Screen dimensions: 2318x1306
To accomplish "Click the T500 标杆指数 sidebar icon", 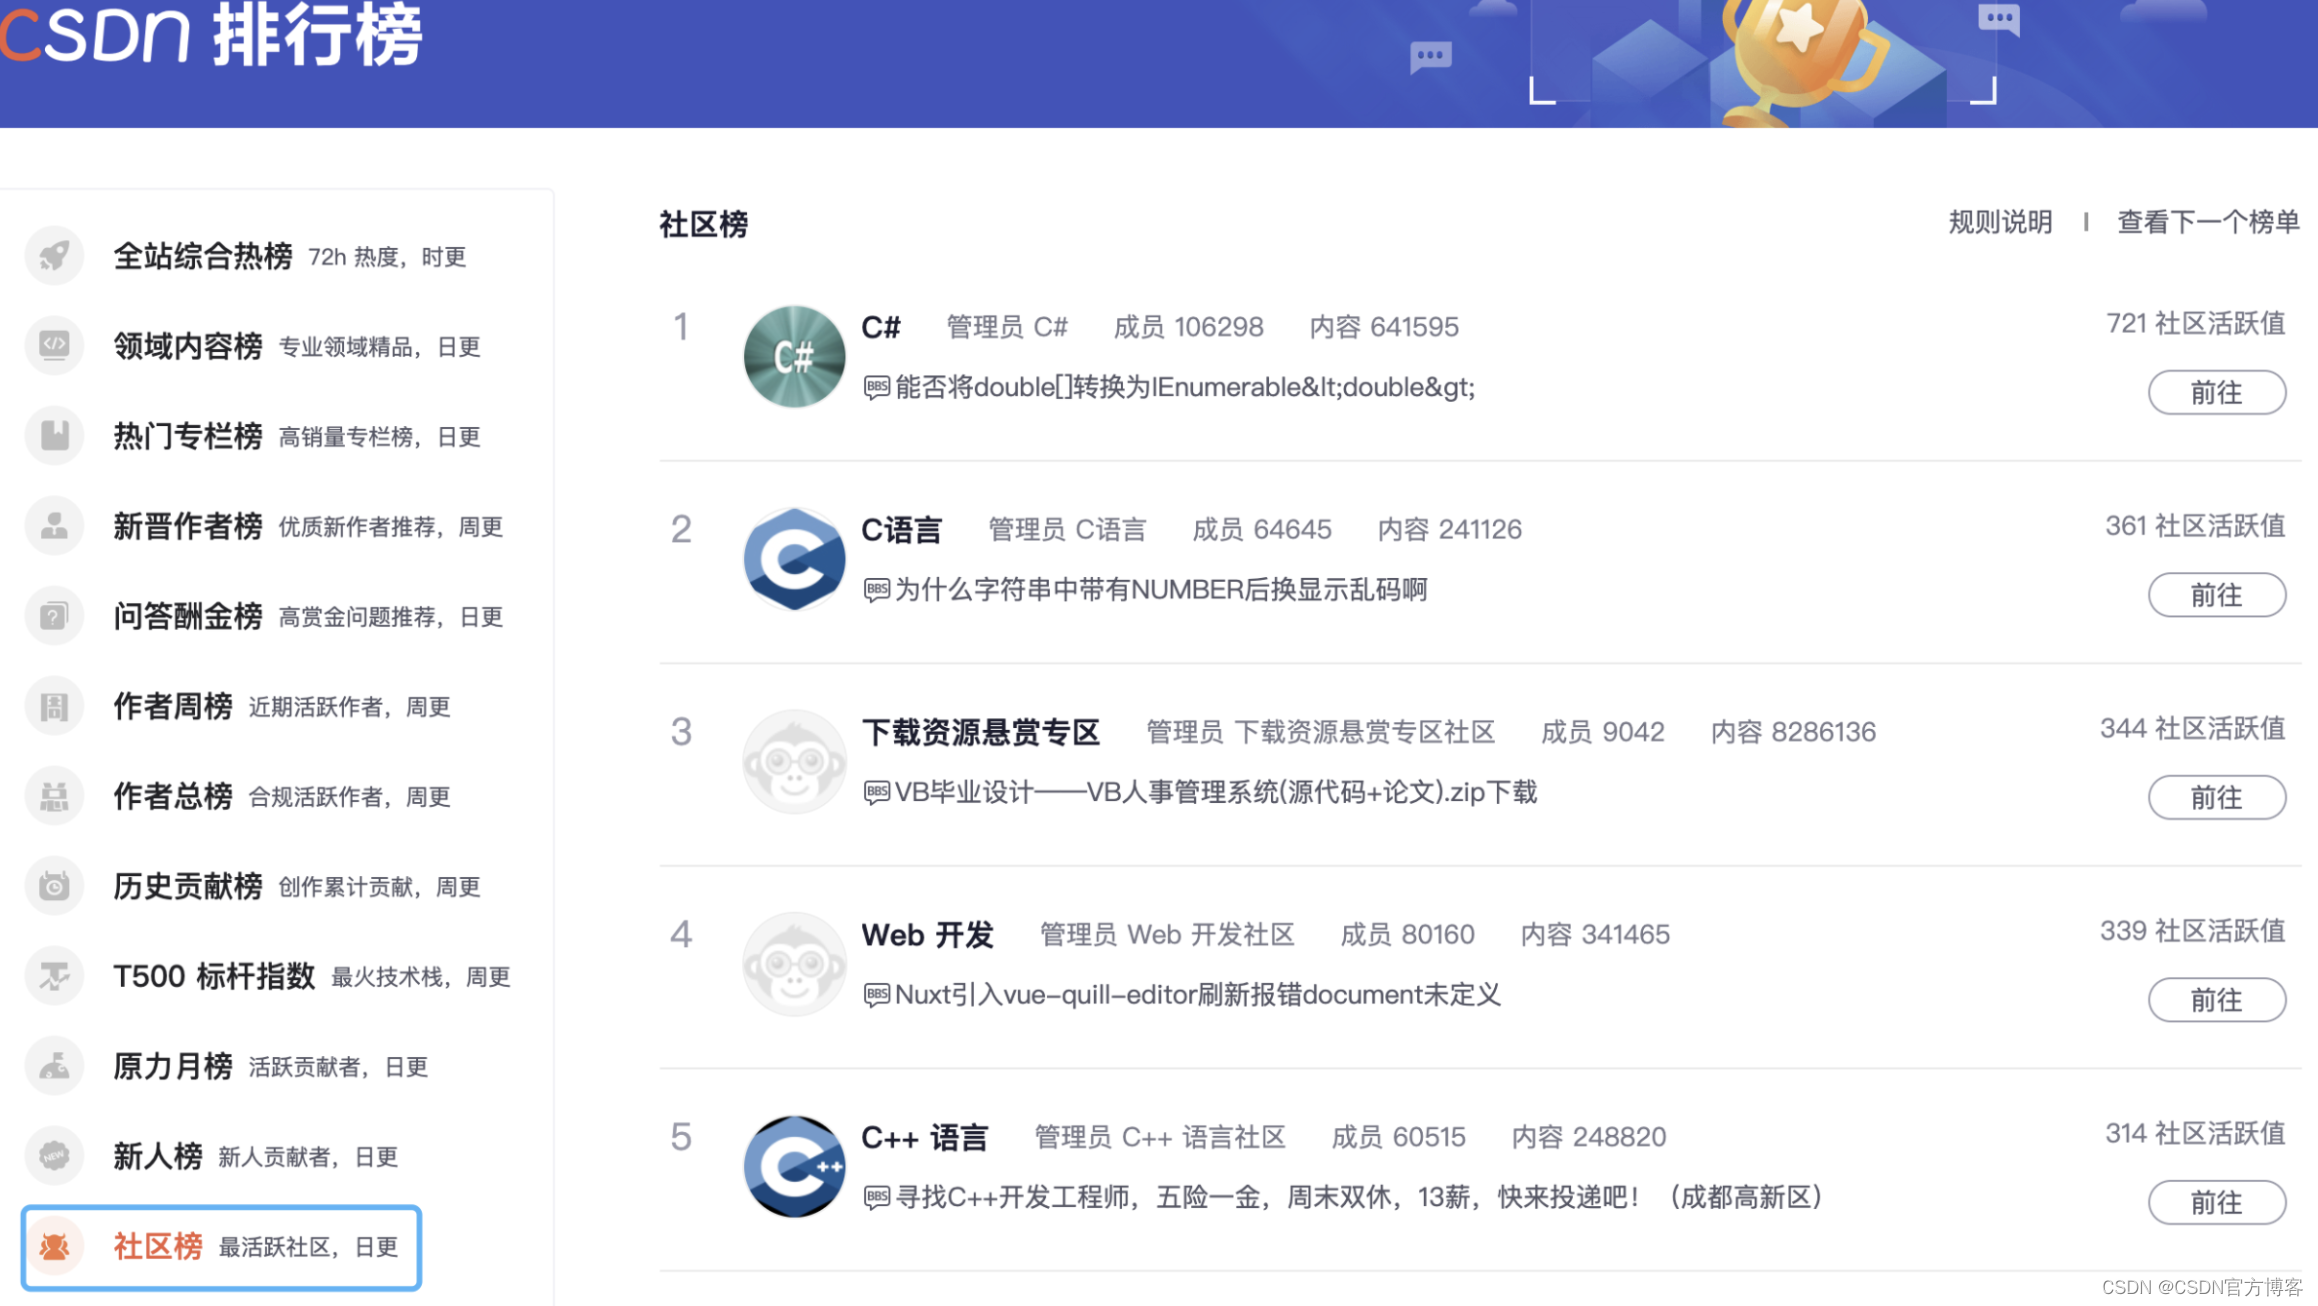I will [x=54, y=976].
